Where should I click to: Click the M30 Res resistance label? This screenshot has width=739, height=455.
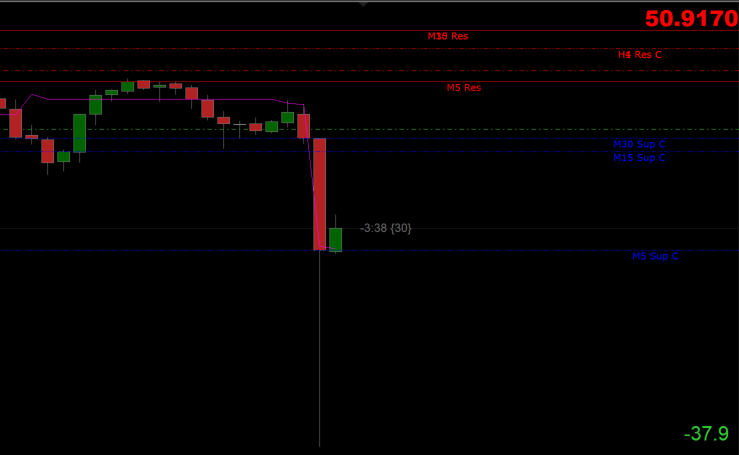point(448,36)
